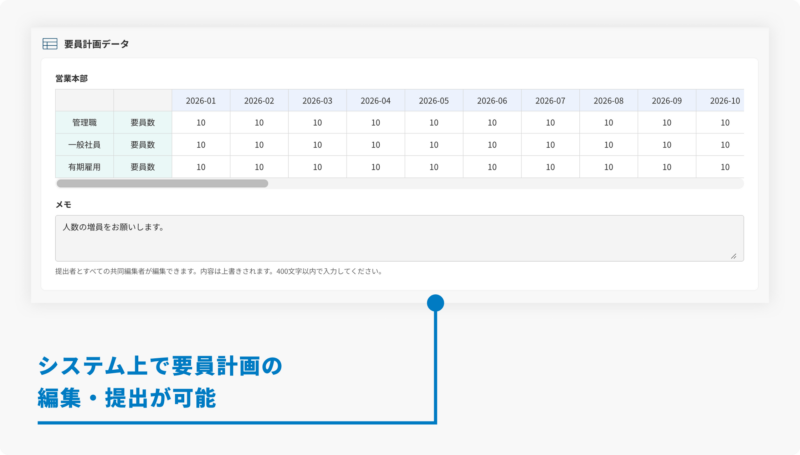This screenshot has height=455, width=800.
Task: Click the 有期雇用 row header
Action: (85, 167)
